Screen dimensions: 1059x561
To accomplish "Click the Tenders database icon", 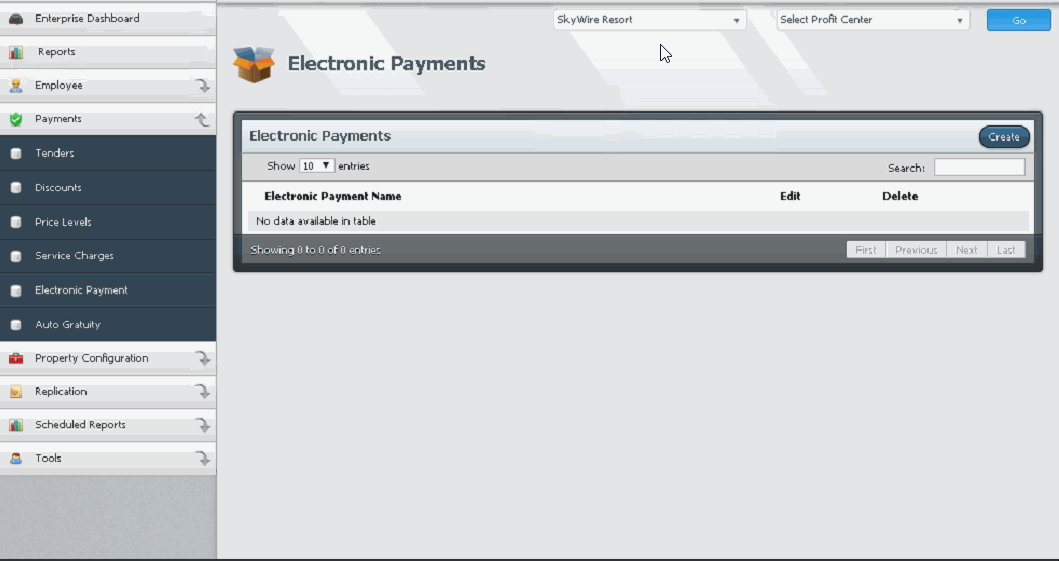I will tap(16, 153).
